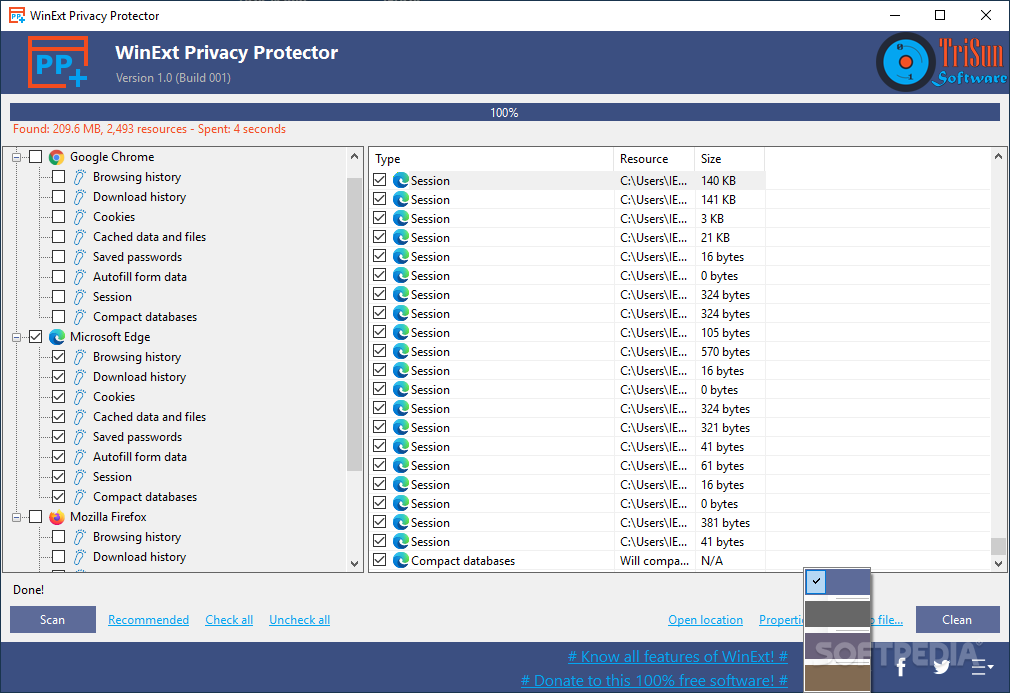
Task: Click the Microsoft Edge browser icon in tree
Action: tap(57, 337)
